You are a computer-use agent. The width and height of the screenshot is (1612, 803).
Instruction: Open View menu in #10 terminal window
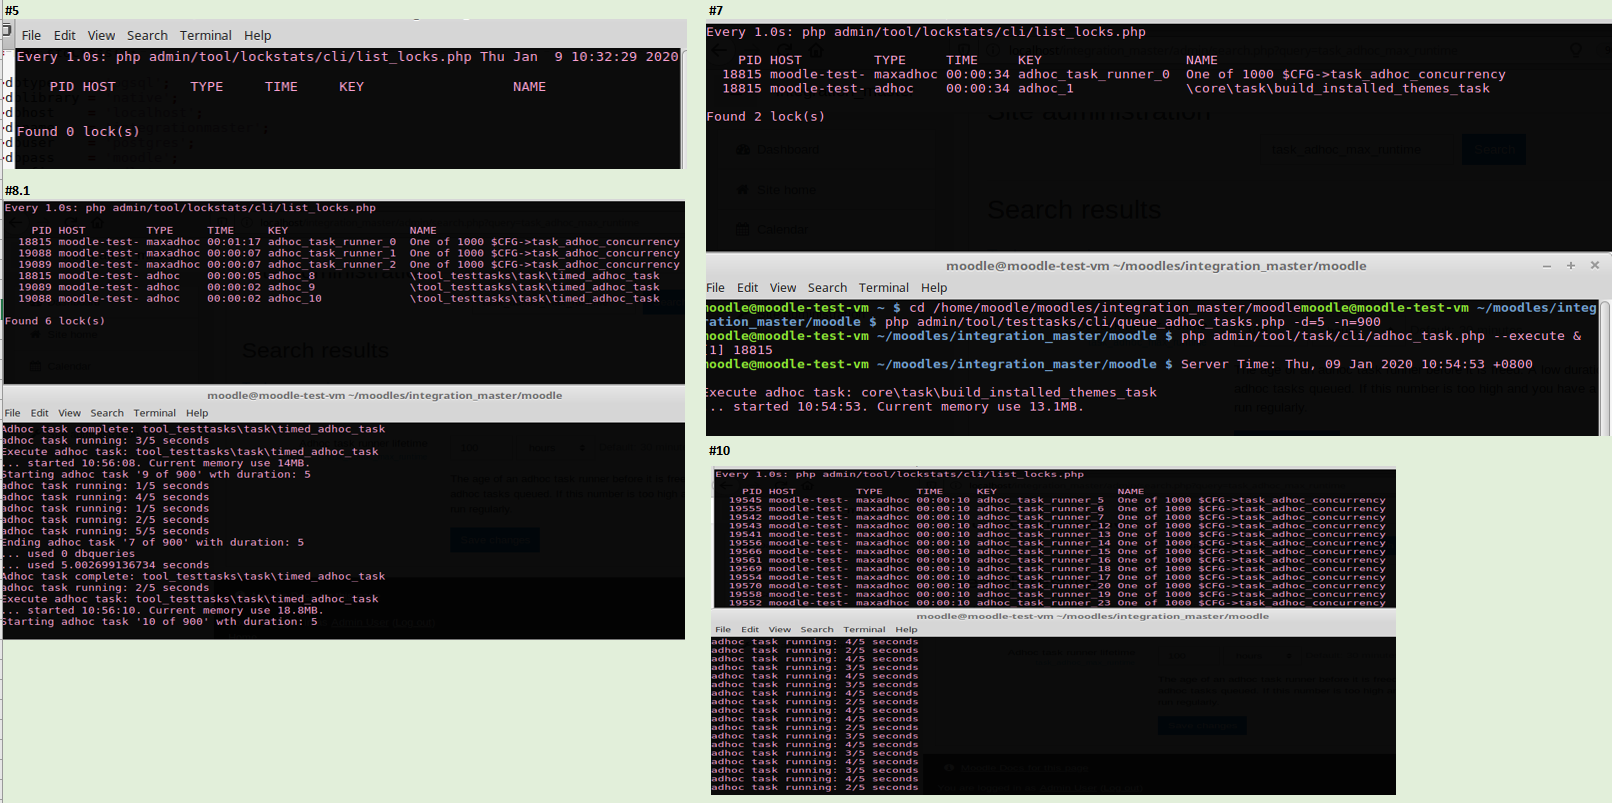point(780,629)
